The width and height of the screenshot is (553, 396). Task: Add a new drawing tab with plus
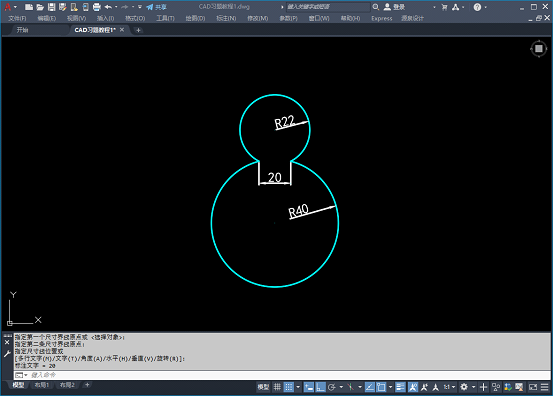pos(138,30)
